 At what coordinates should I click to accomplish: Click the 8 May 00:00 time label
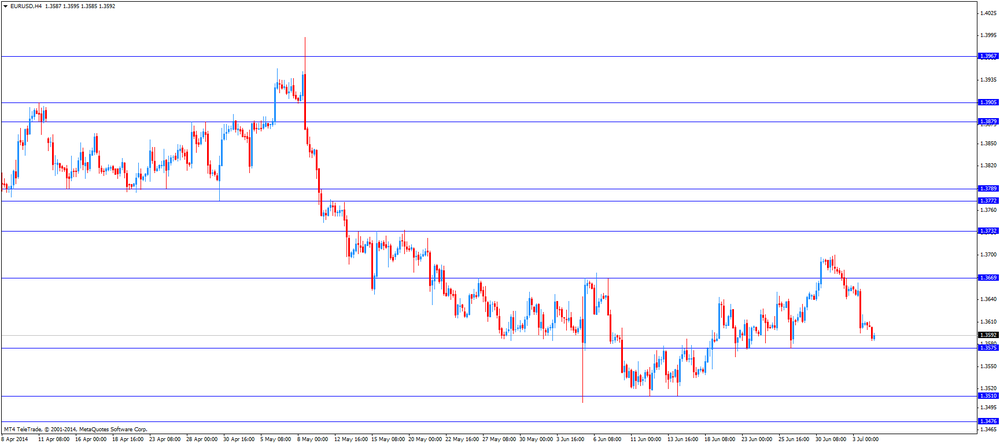click(313, 440)
